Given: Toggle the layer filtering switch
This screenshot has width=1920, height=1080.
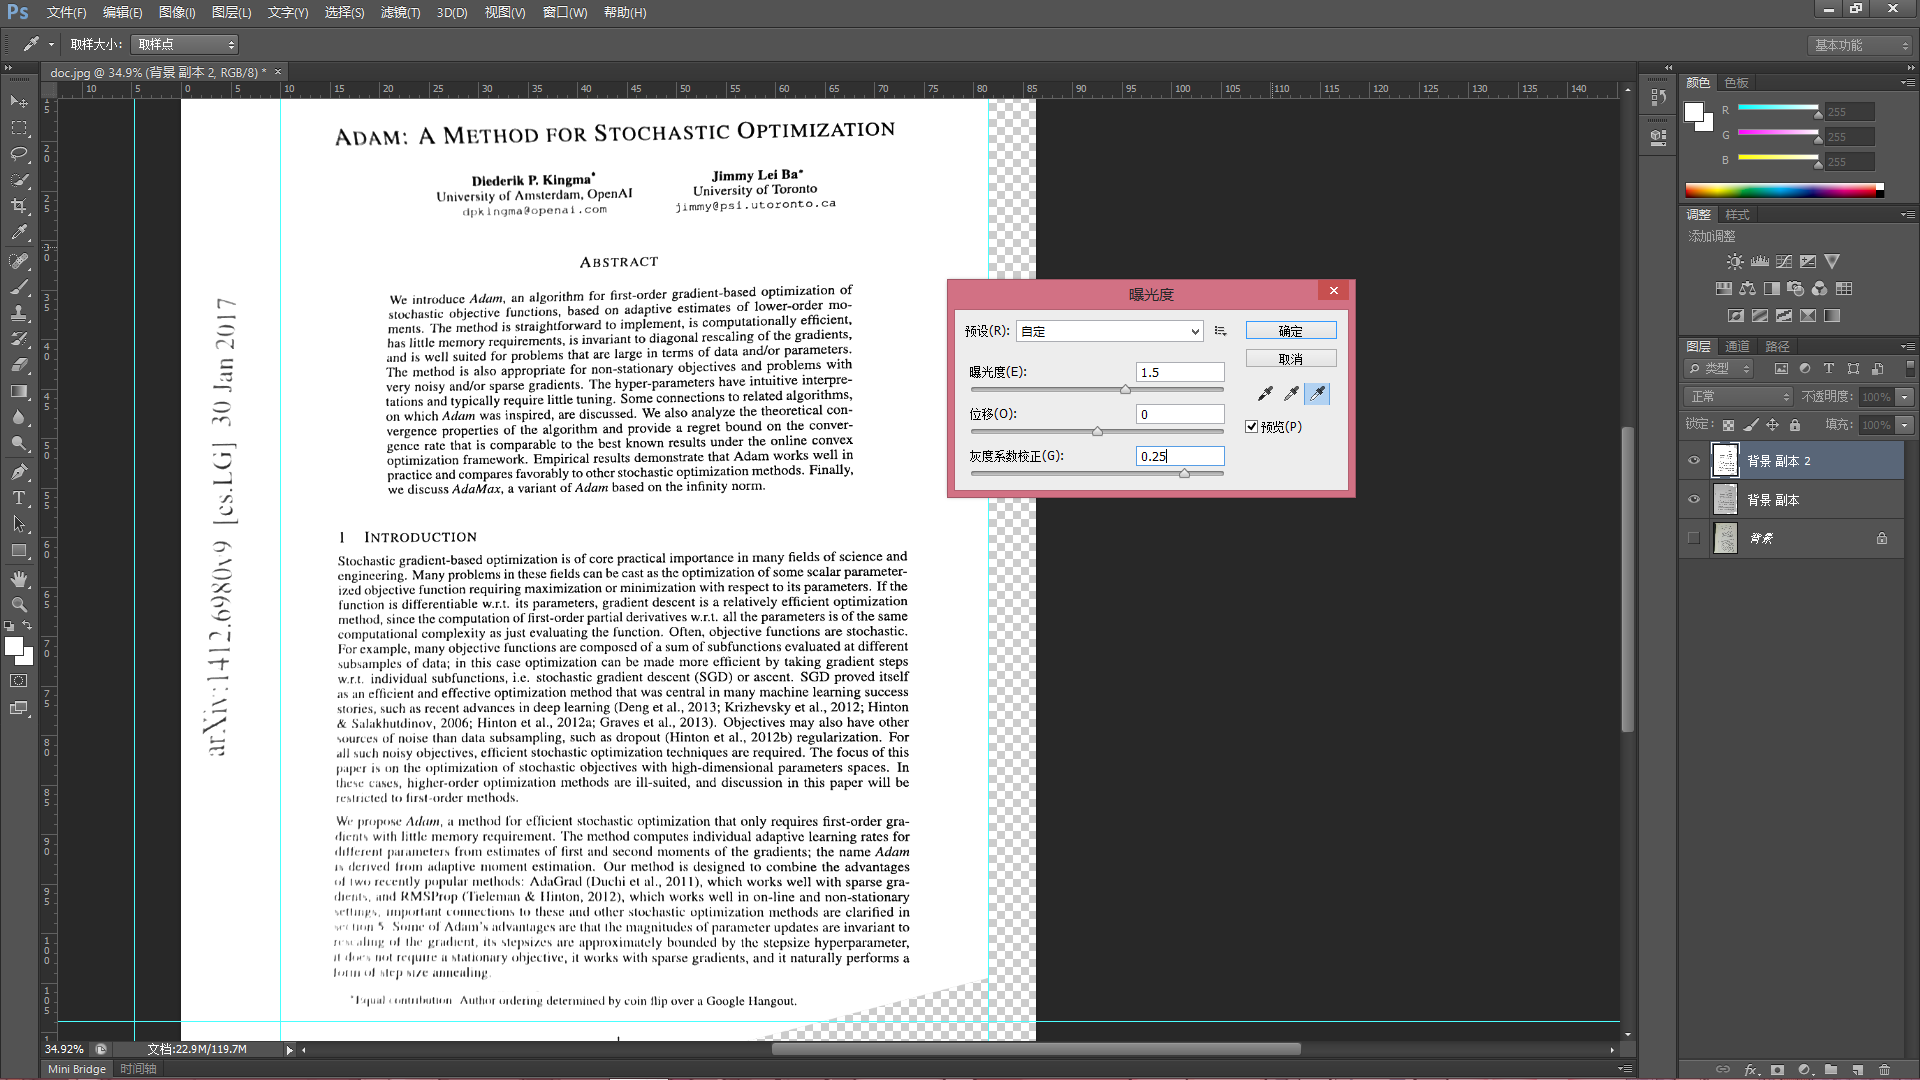Looking at the screenshot, I should (1910, 369).
